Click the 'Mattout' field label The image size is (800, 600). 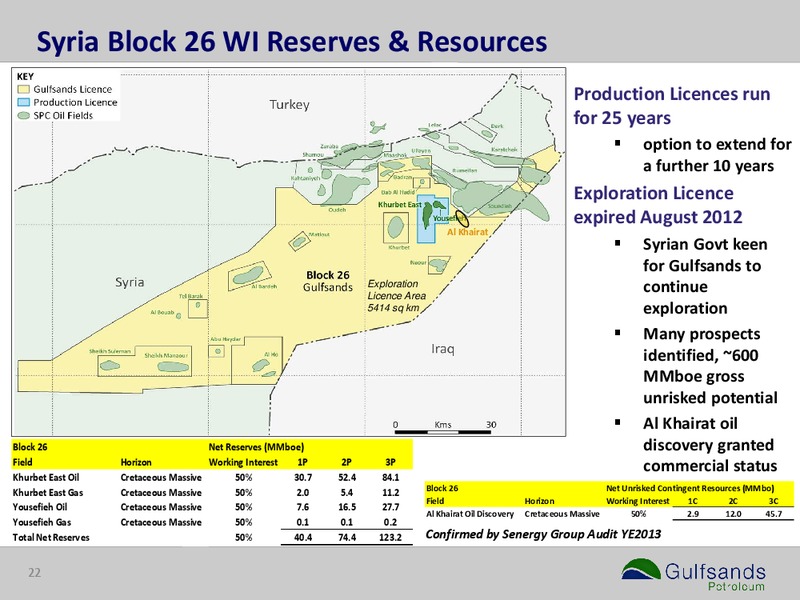click(319, 235)
